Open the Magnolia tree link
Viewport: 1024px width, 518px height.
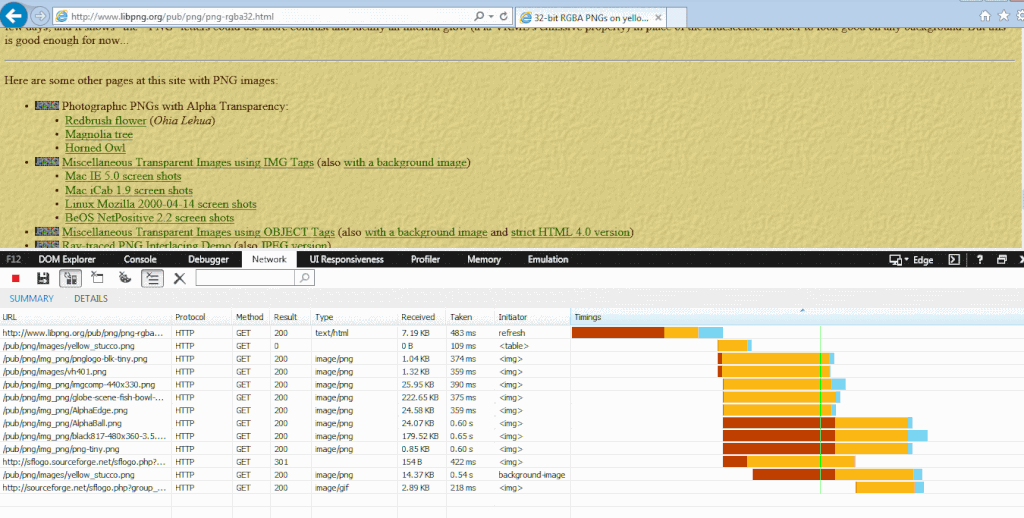pos(99,135)
